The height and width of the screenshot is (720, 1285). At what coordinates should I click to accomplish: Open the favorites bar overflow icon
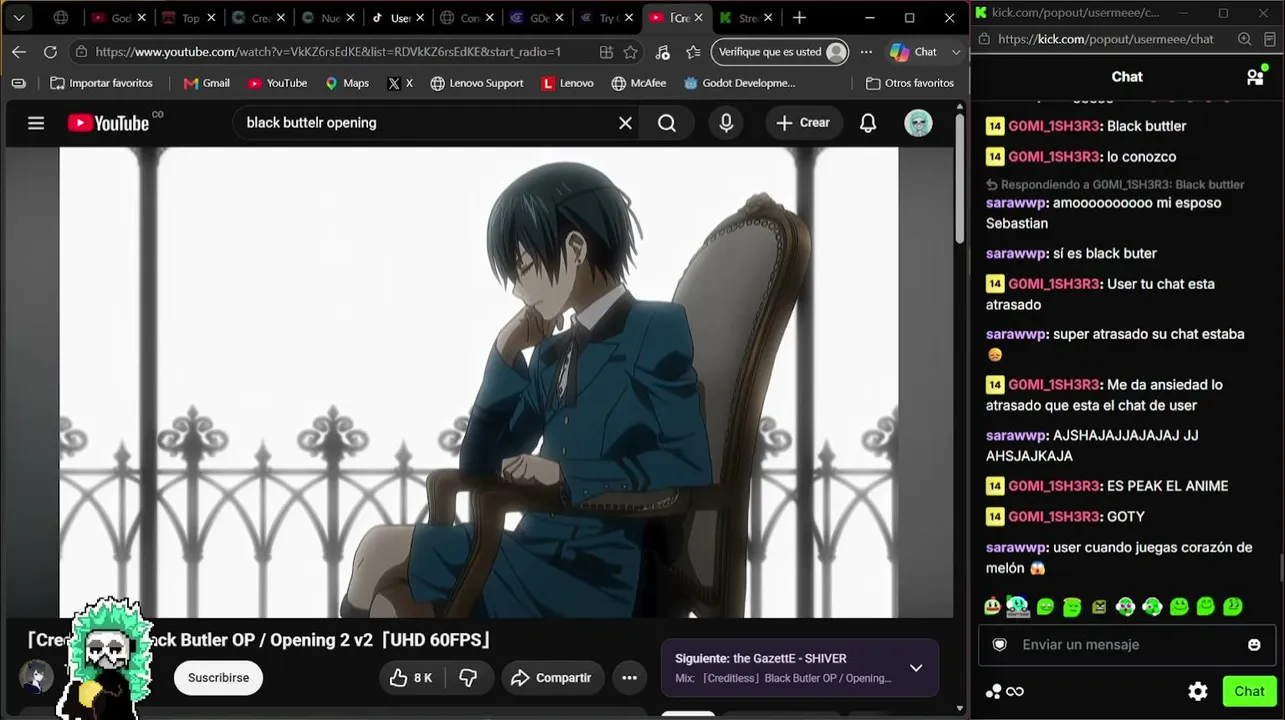tap(18, 83)
